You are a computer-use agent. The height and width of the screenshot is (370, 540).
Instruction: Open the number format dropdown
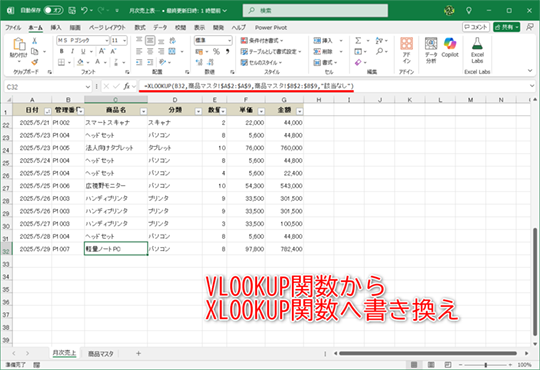click(229, 41)
